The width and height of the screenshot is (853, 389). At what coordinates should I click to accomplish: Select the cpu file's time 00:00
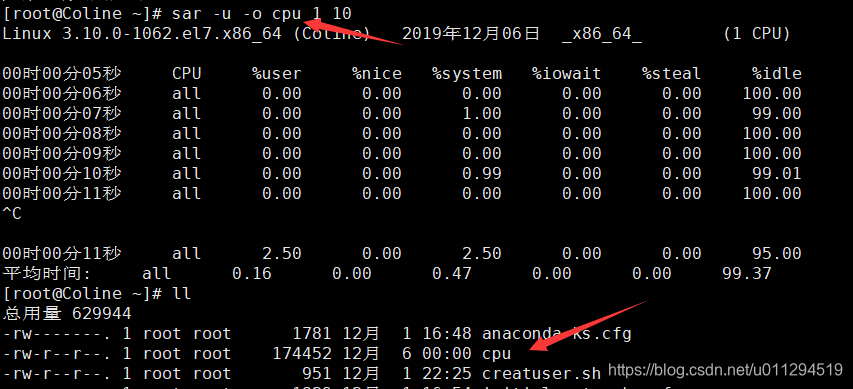(447, 354)
